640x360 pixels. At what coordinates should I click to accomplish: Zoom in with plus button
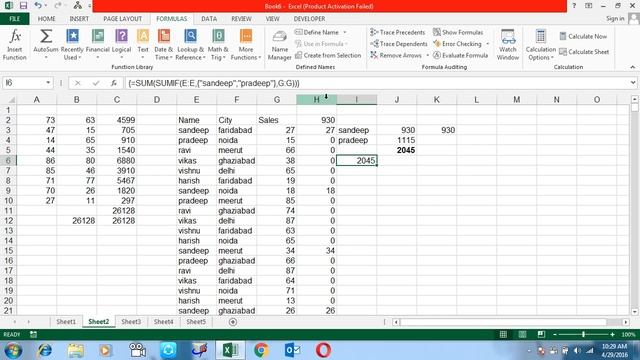[x=612, y=335]
